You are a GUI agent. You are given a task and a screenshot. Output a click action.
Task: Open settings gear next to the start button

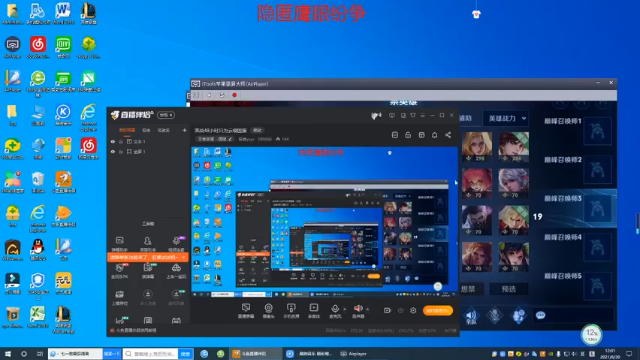point(413,311)
